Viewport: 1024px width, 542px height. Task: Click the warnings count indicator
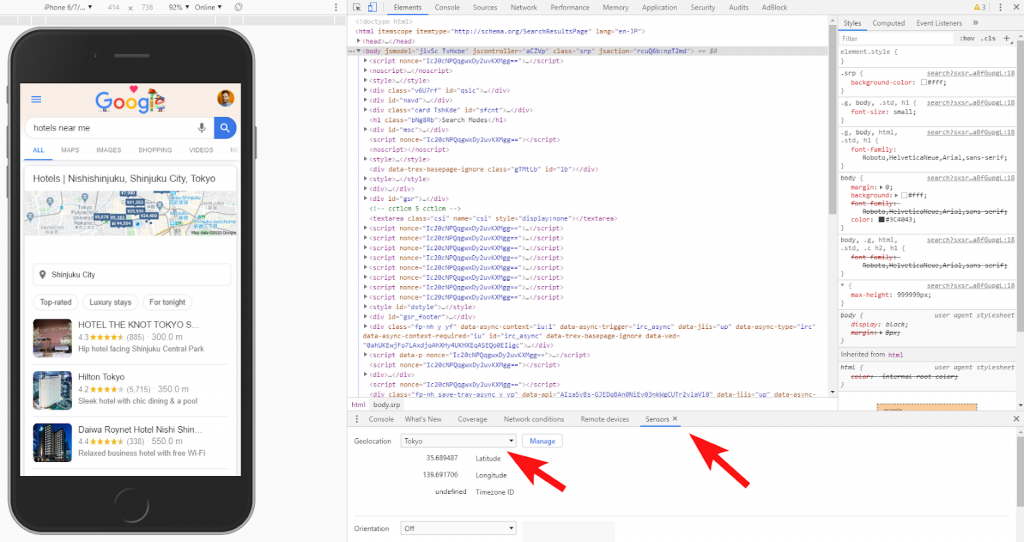(980, 7)
